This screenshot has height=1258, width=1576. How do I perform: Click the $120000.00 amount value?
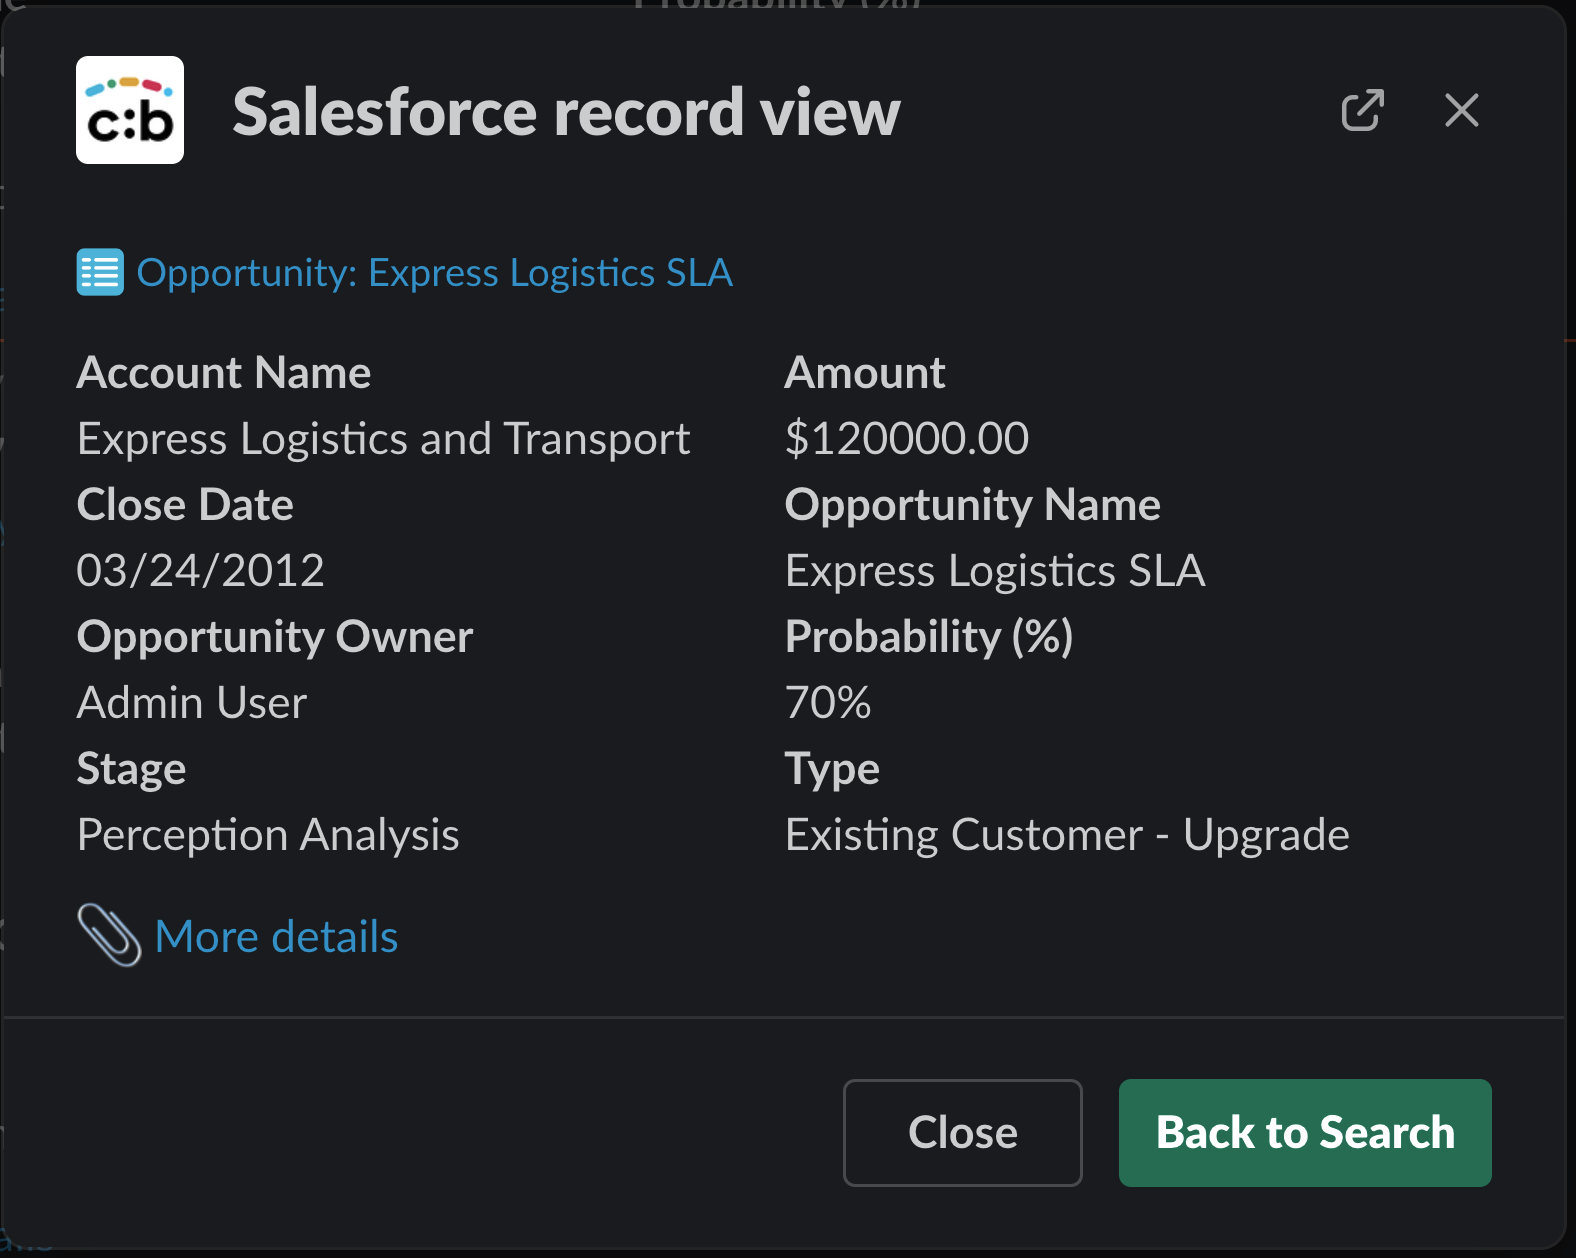pyautogui.click(x=906, y=438)
